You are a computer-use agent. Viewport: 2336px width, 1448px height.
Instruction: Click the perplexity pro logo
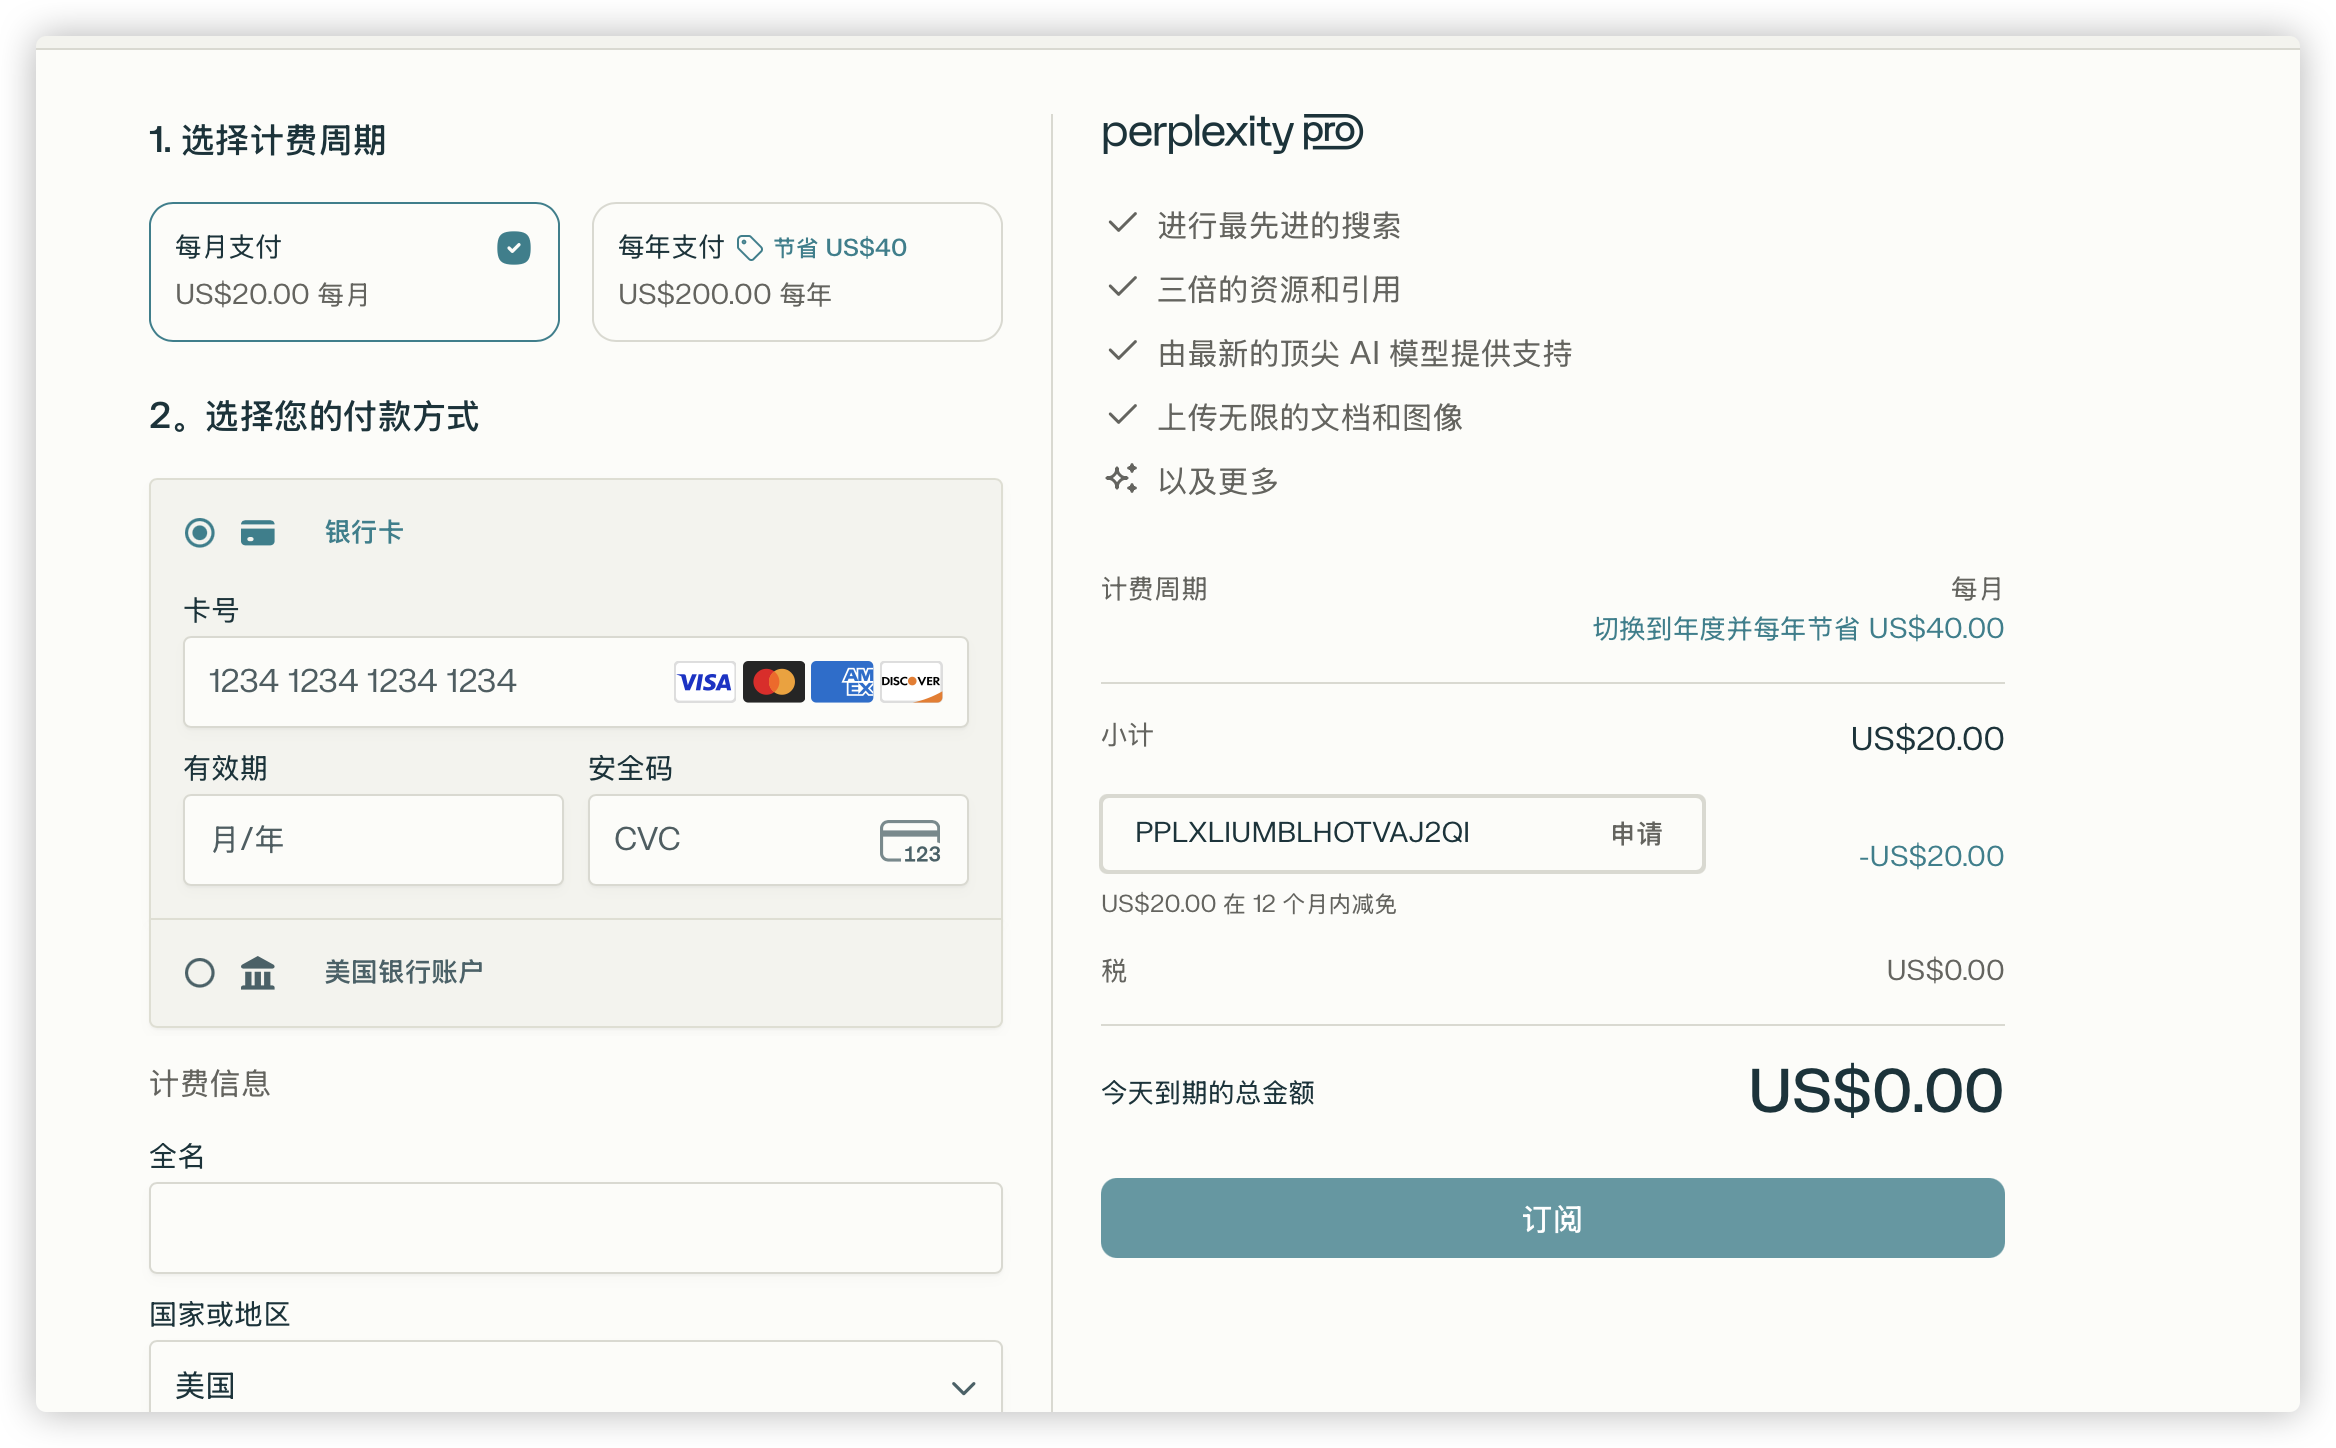1232,132
